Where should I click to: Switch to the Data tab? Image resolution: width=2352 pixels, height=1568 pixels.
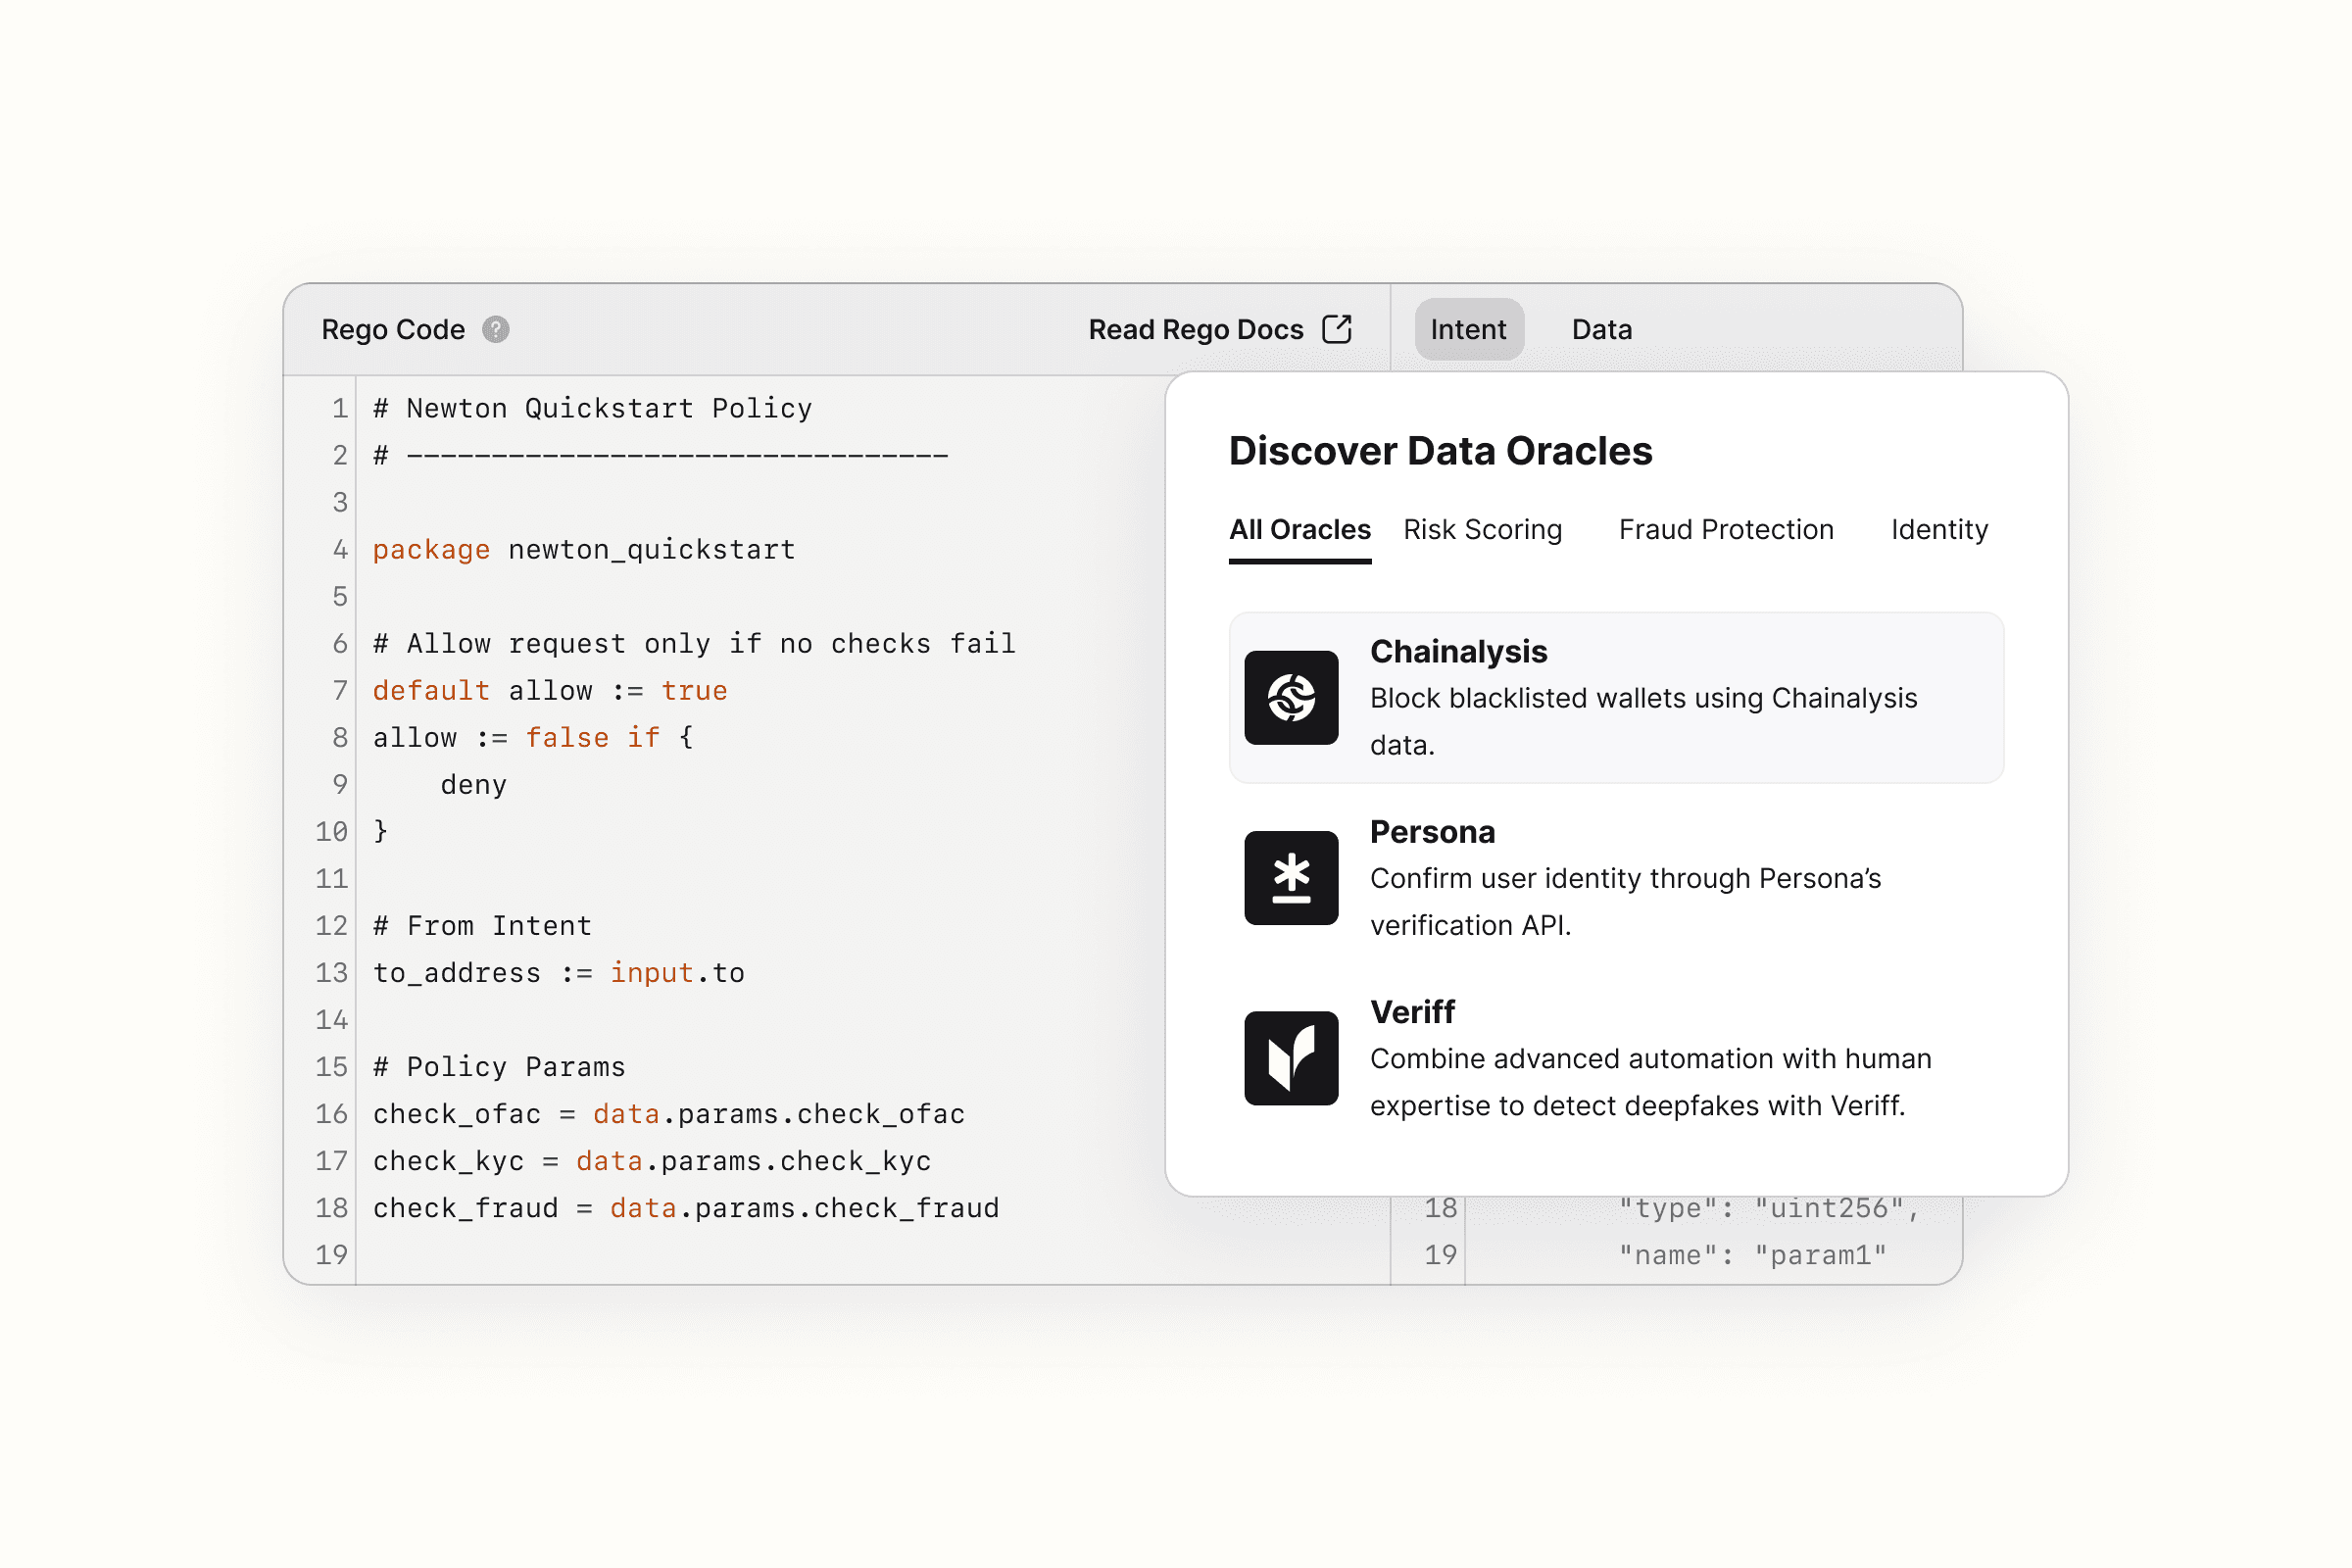coord(1601,329)
